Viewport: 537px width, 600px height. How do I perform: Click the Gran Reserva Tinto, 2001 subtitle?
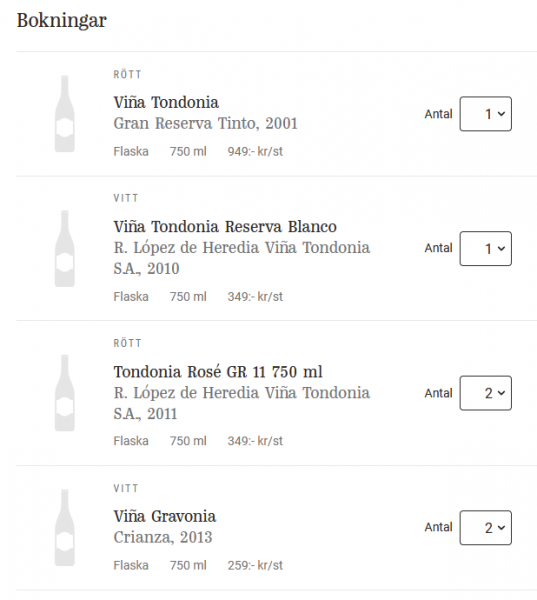point(206,123)
